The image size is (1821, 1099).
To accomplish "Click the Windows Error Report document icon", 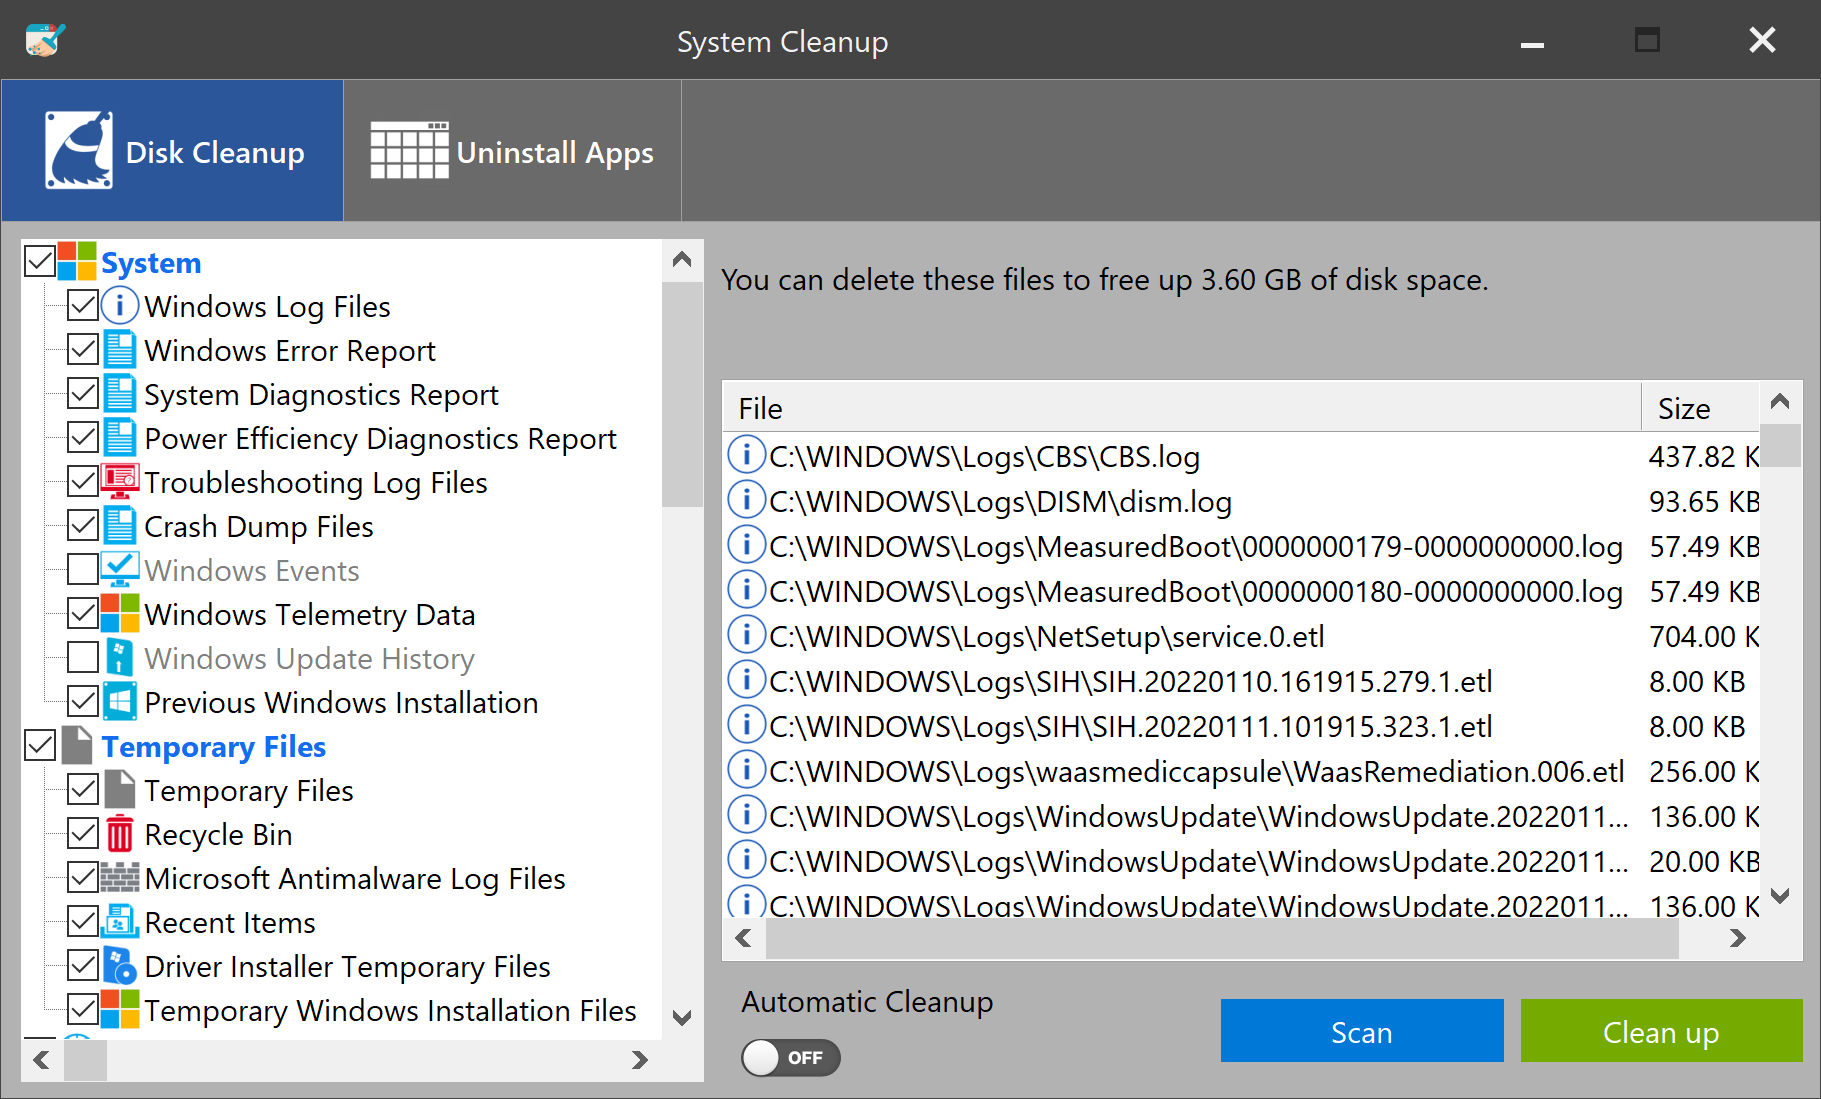I will click(120, 350).
